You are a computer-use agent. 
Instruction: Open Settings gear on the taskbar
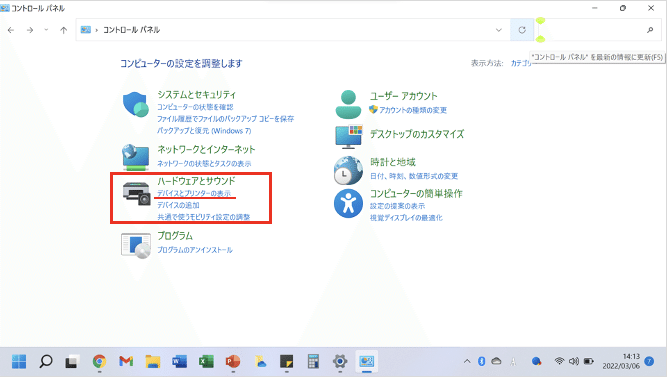(340, 362)
